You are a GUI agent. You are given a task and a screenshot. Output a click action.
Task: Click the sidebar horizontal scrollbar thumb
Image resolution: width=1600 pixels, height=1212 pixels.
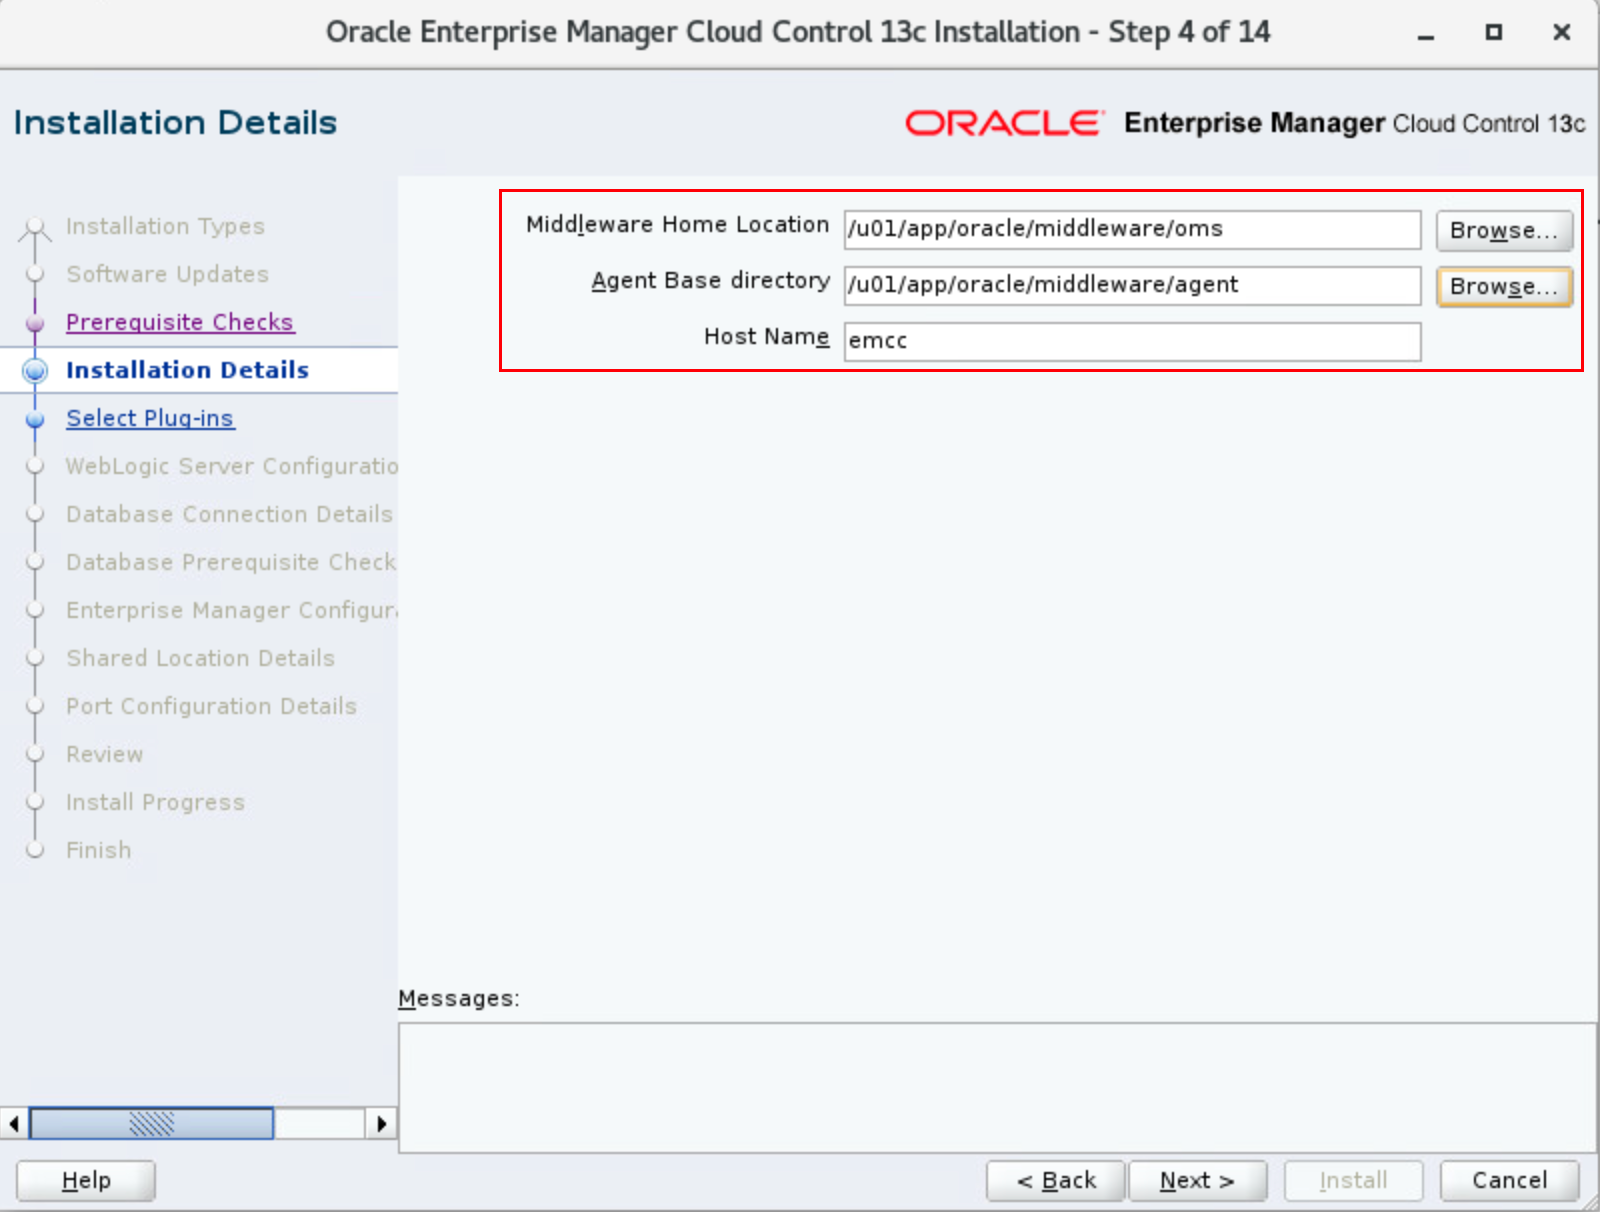[152, 1123]
